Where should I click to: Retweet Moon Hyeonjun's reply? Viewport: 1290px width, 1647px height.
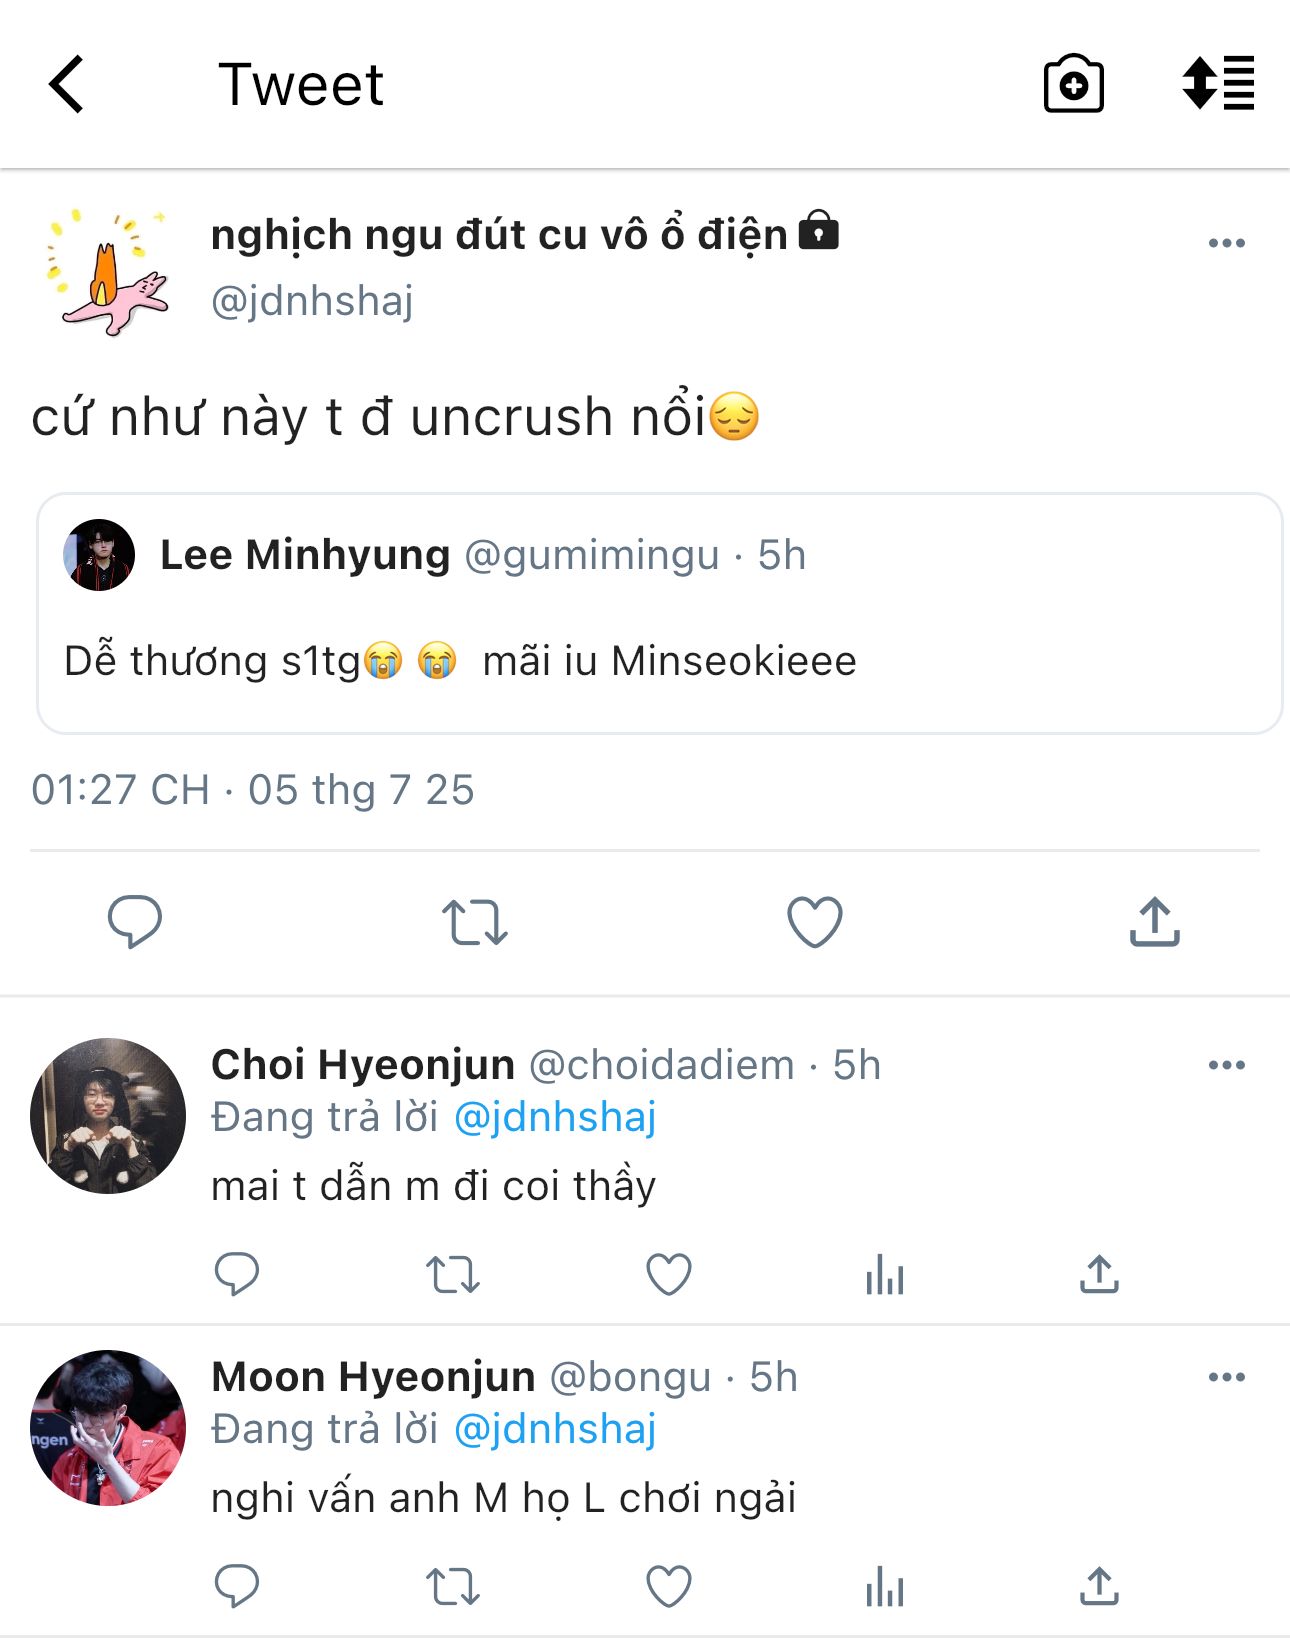click(x=453, y=1586)
